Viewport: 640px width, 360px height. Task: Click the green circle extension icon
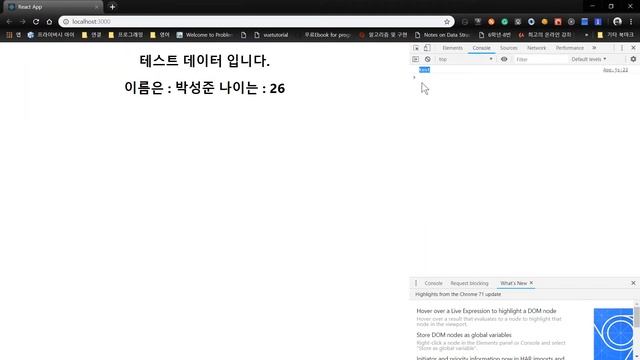pyautogui.click(x=504, y=22)
